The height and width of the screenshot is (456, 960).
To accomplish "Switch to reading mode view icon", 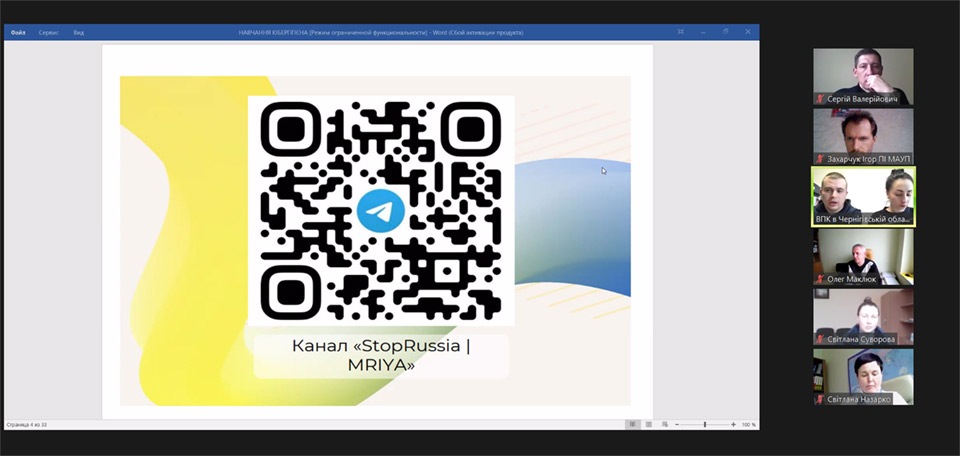I will (x=632, y=424).
